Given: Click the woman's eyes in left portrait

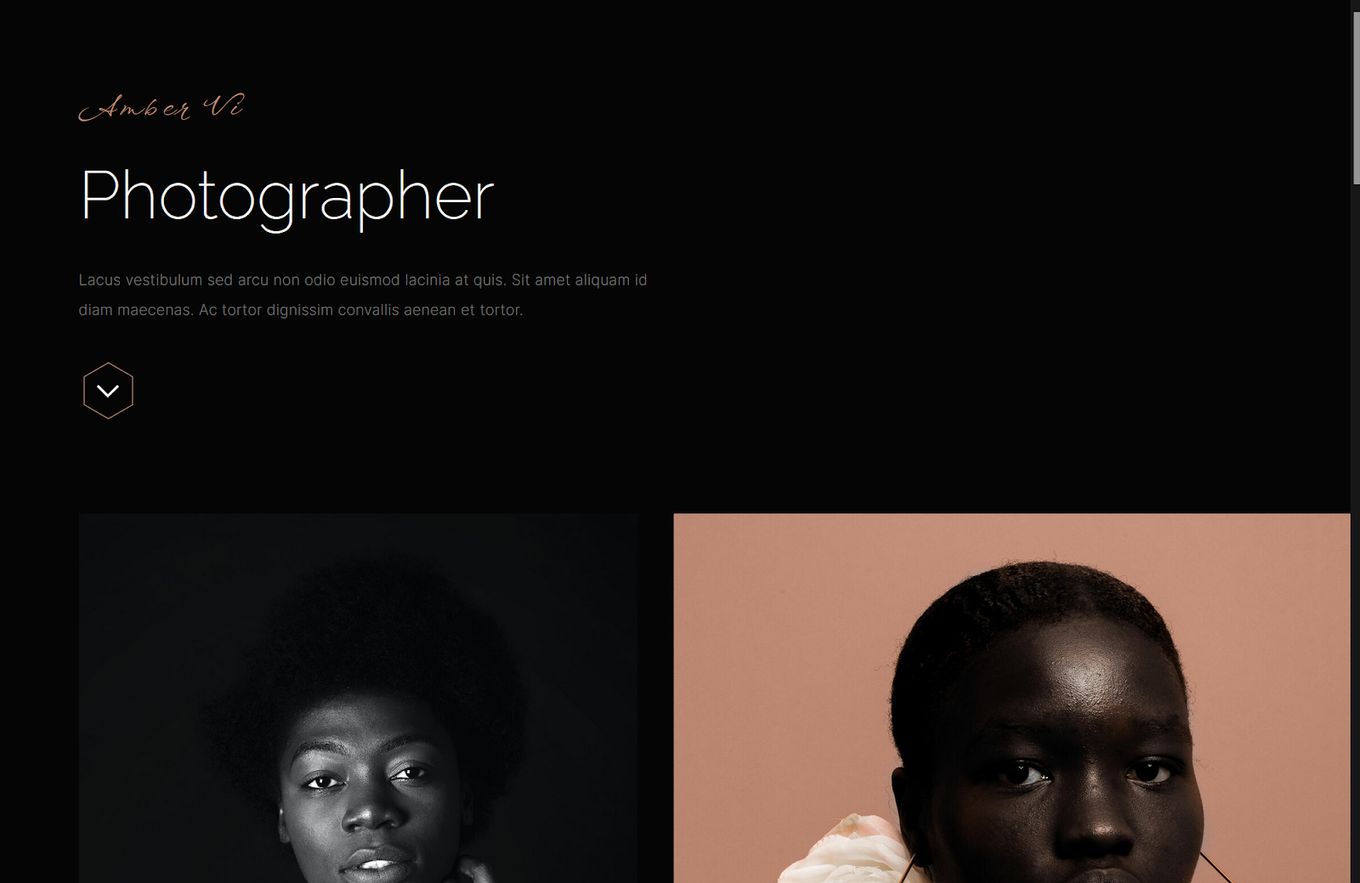Looking at the screenshot, I should point(364,777).
